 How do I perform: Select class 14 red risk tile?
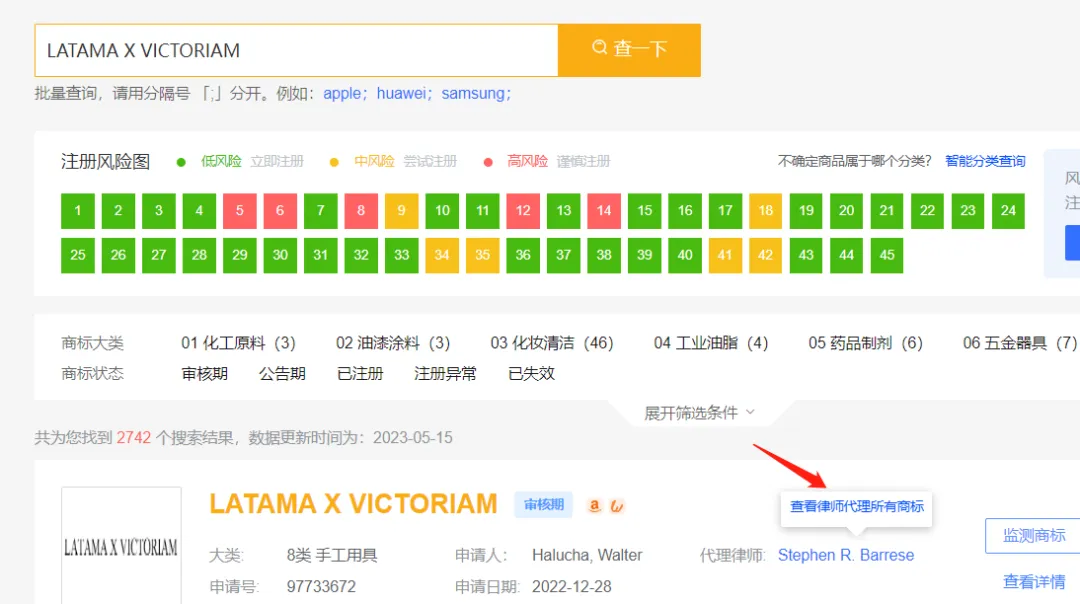(604, 211)
